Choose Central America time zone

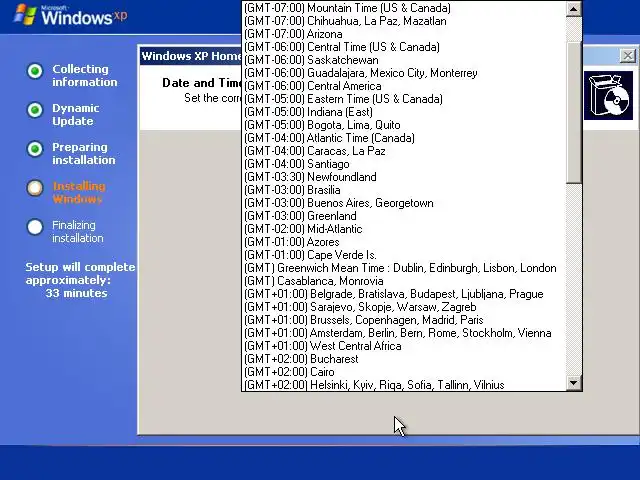tap(404, 86)
